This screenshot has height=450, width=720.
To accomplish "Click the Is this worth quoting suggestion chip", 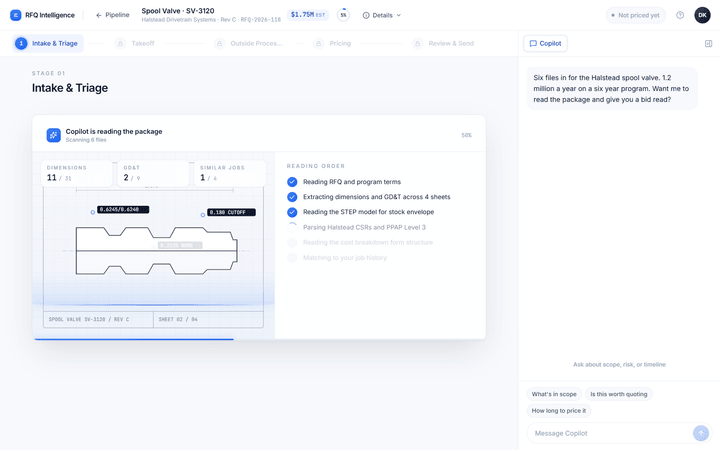I will pyautogui.click(x=619, y=394).
